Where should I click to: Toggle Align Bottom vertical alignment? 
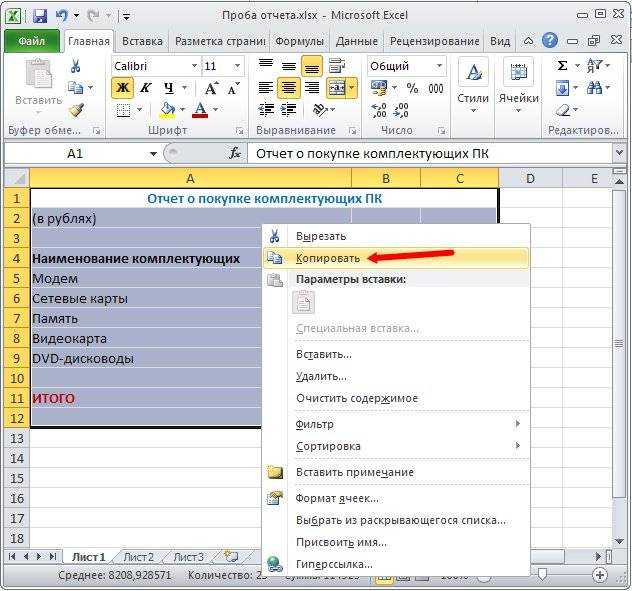(x=312, y=66)
